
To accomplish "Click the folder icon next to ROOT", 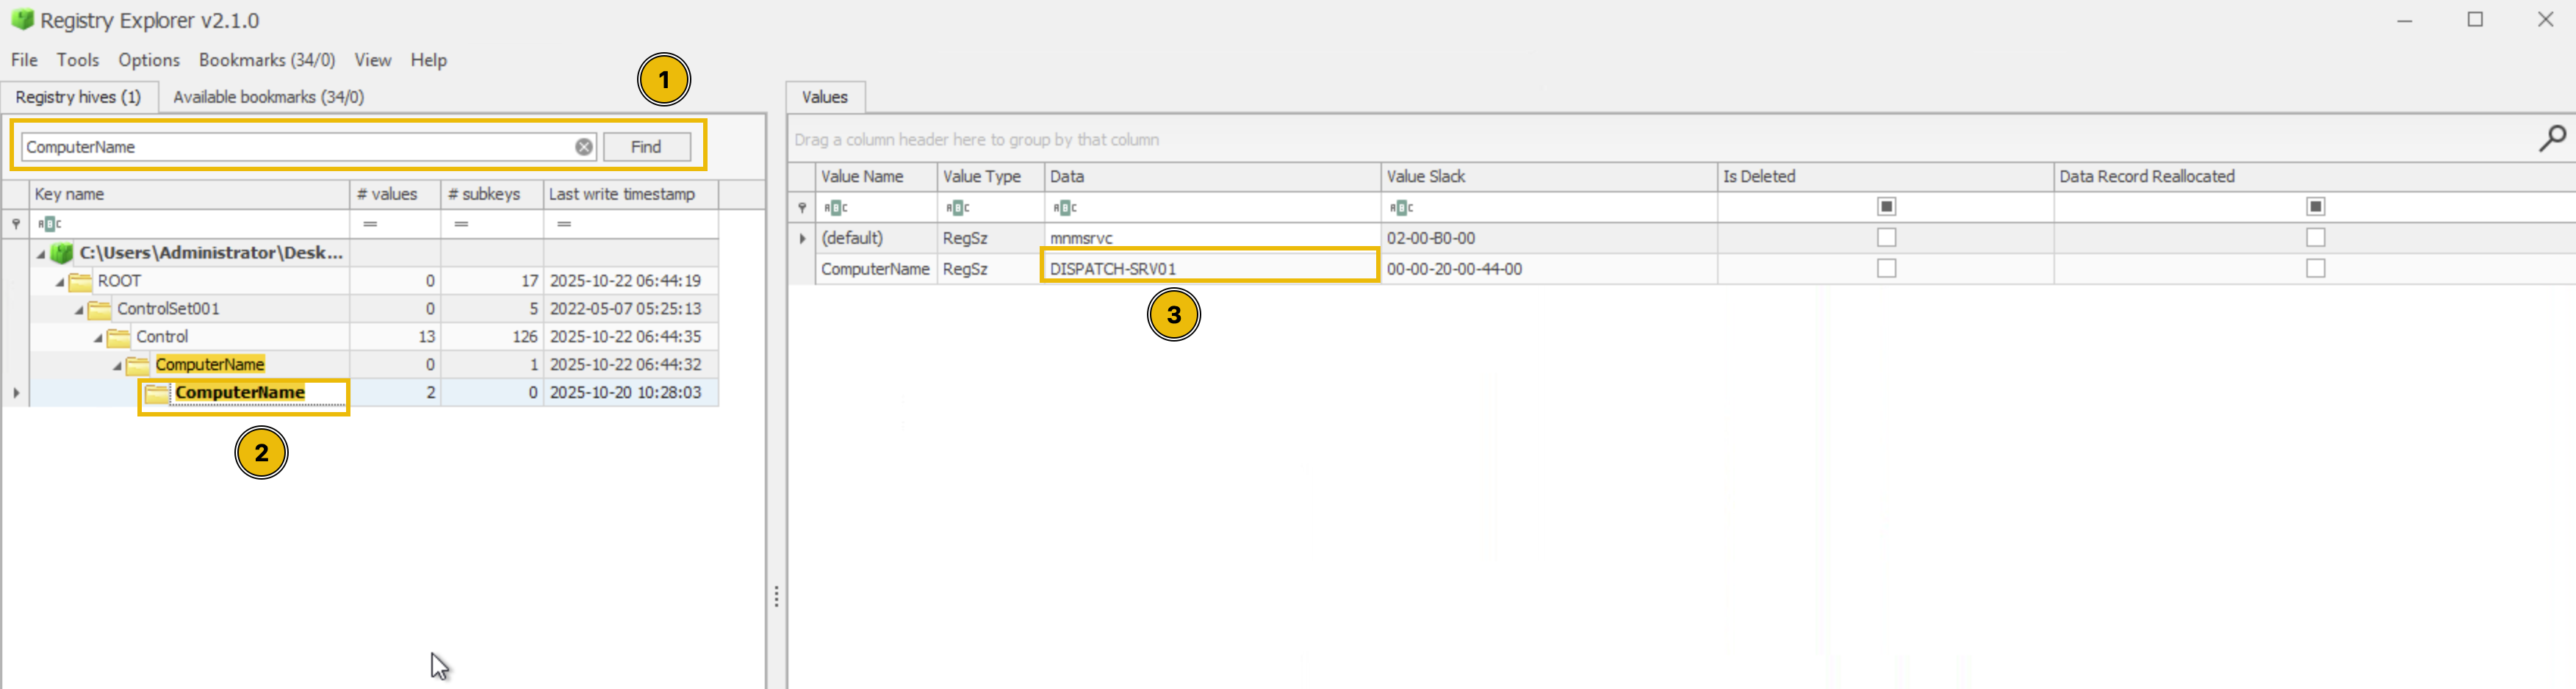I will coord(80,281).
